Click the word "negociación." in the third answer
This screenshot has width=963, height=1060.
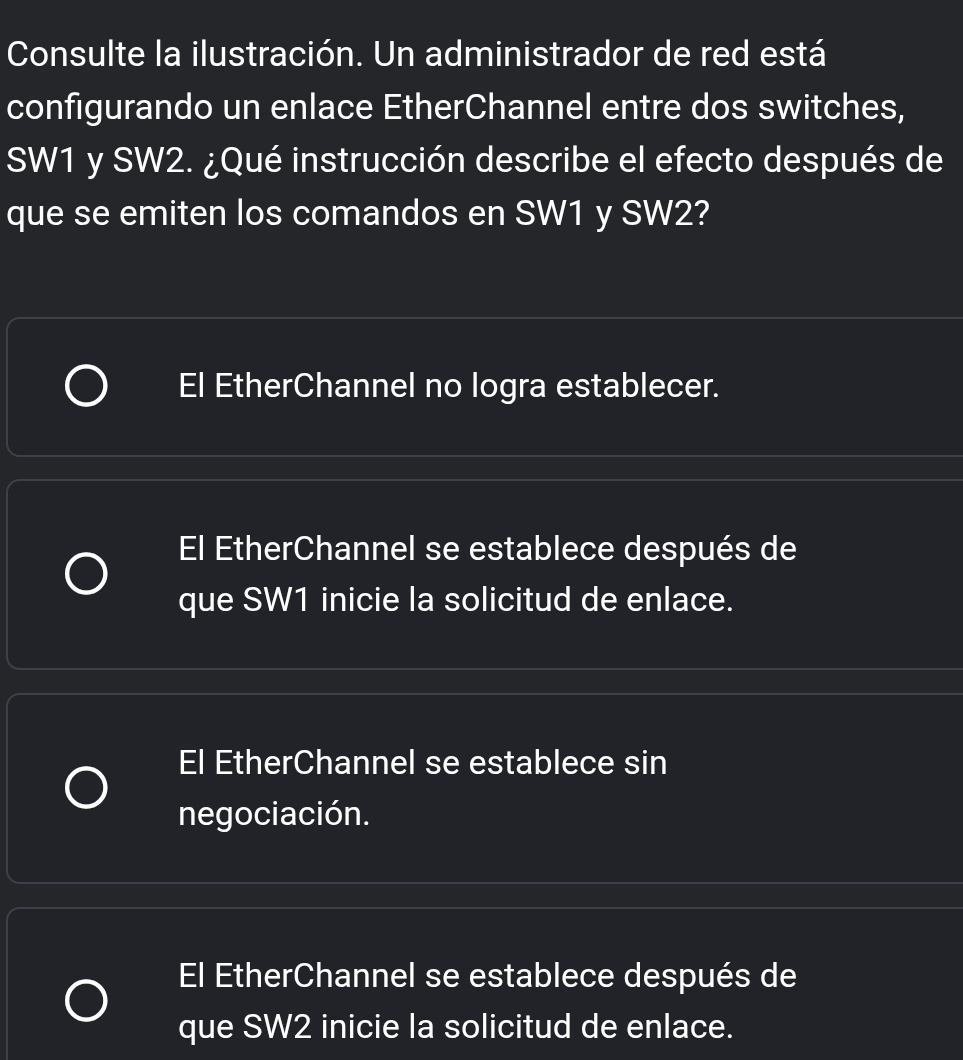point(274,814)
